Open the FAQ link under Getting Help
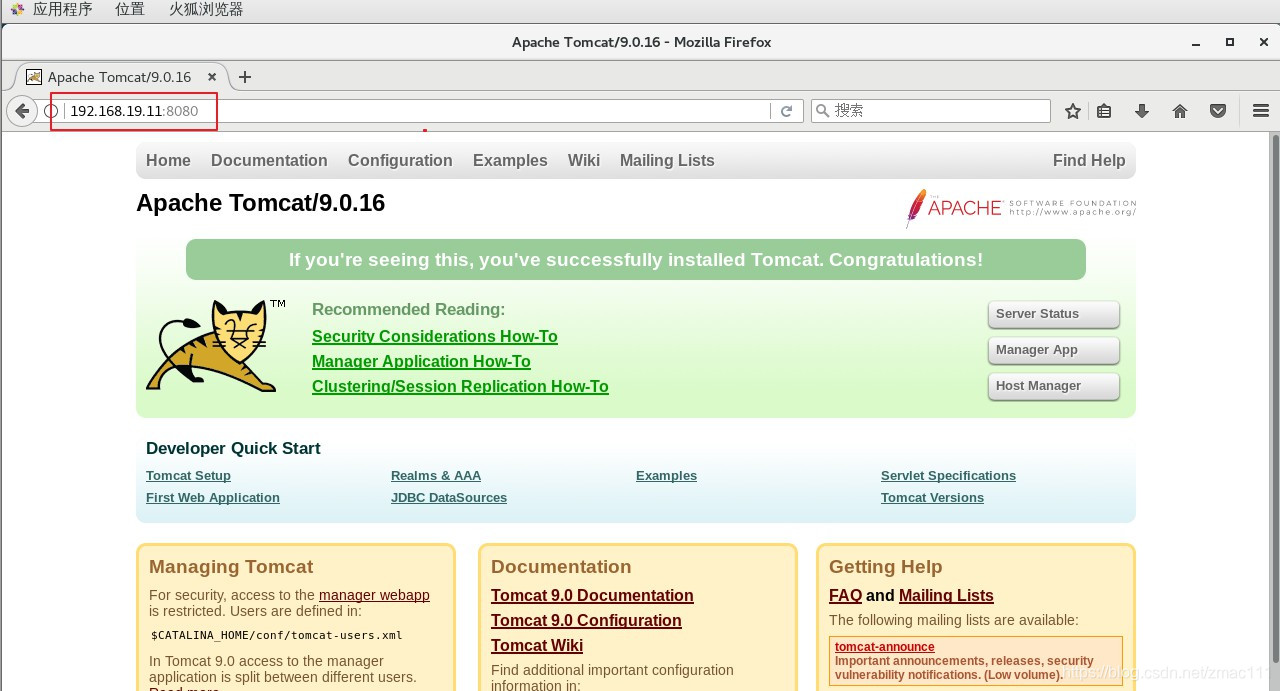Viewport: 1280px width, 691px height. (x=845, y=595)
